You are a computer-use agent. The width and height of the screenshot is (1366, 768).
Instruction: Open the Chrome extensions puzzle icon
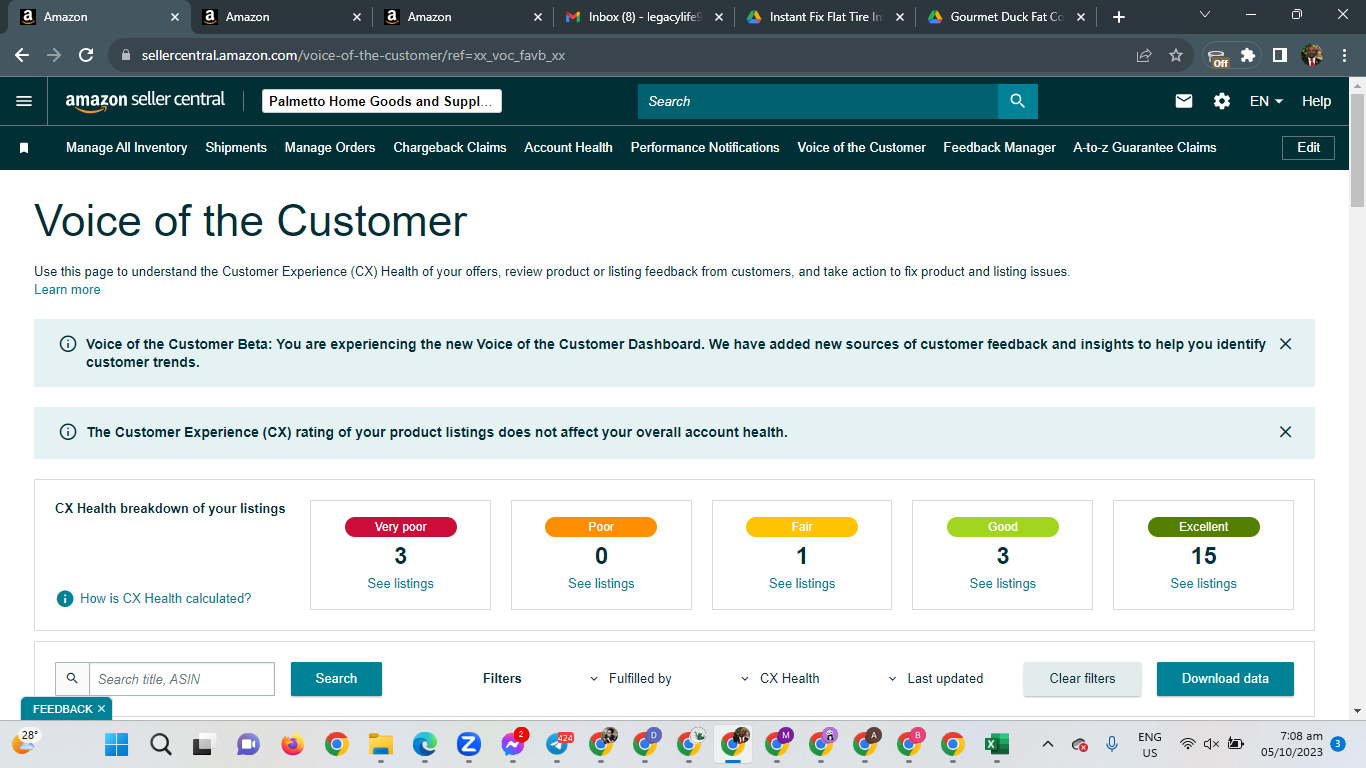tap(1248, 56)
